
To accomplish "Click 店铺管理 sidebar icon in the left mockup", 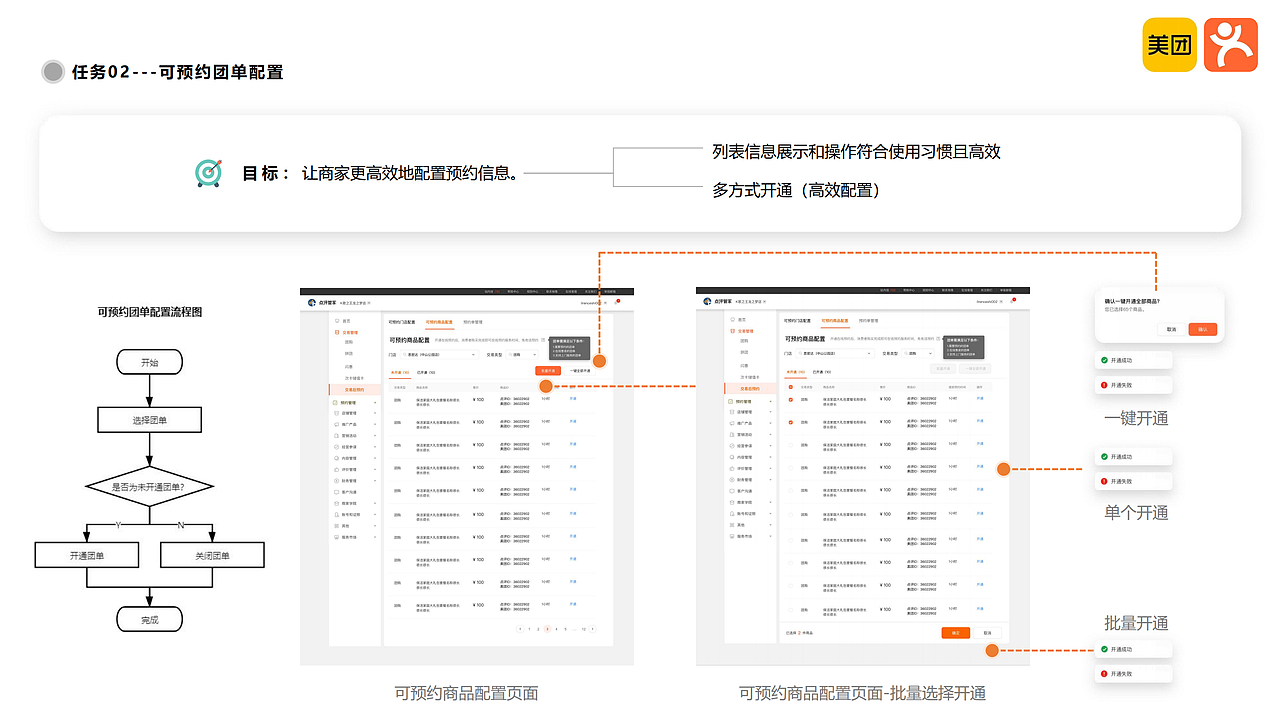I will (337, 413).
